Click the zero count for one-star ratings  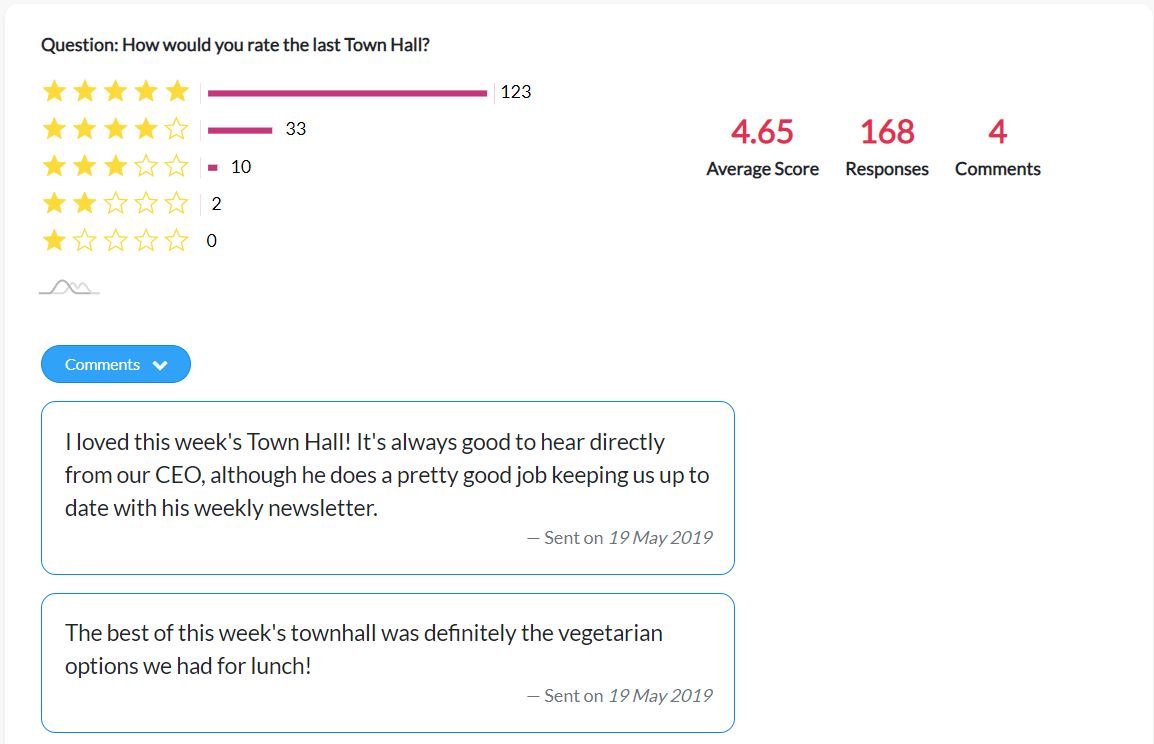[x=212, y=241]
